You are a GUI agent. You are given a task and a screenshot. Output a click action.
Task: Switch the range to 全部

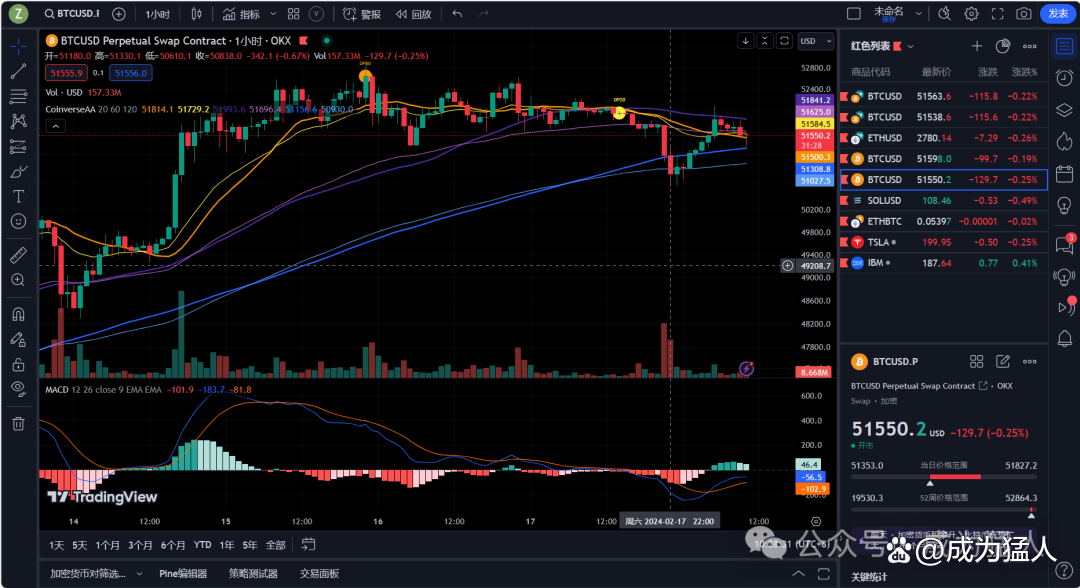pos(276,545)
